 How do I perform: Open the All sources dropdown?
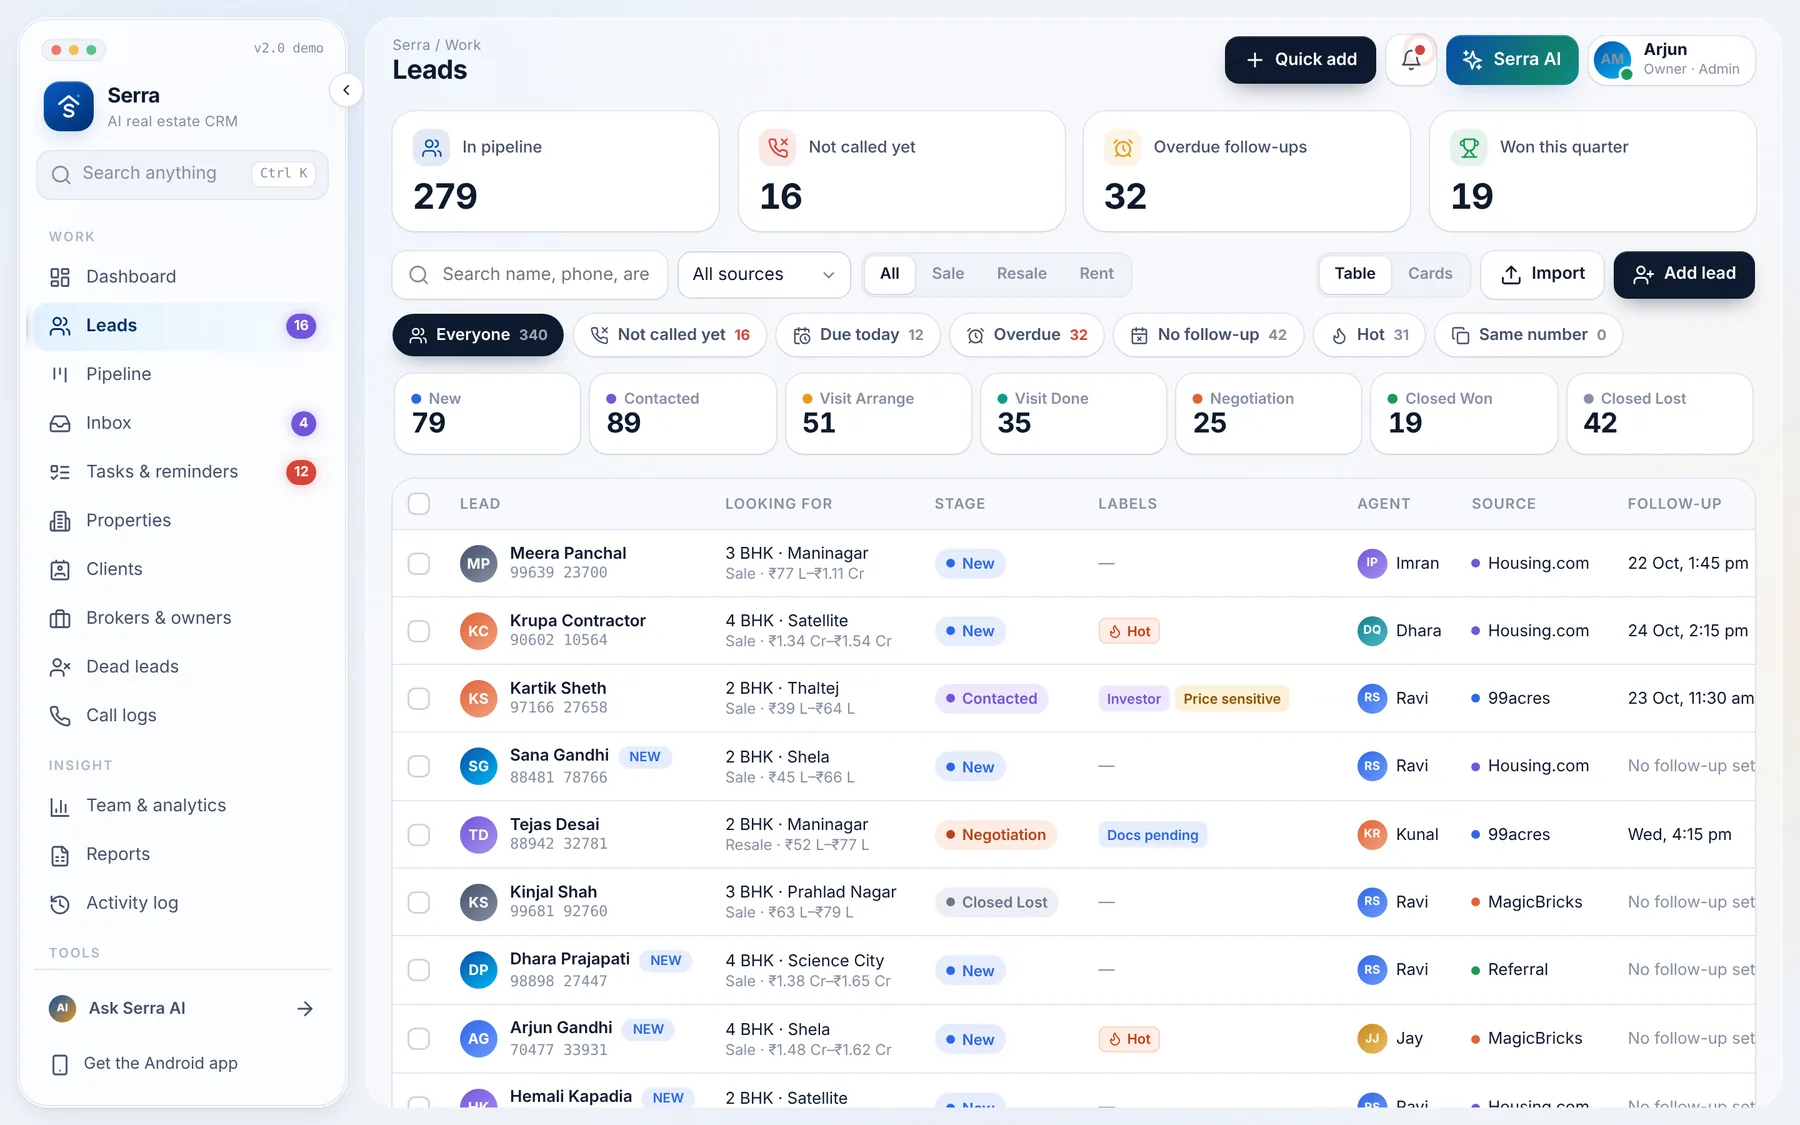click(764, 275)
